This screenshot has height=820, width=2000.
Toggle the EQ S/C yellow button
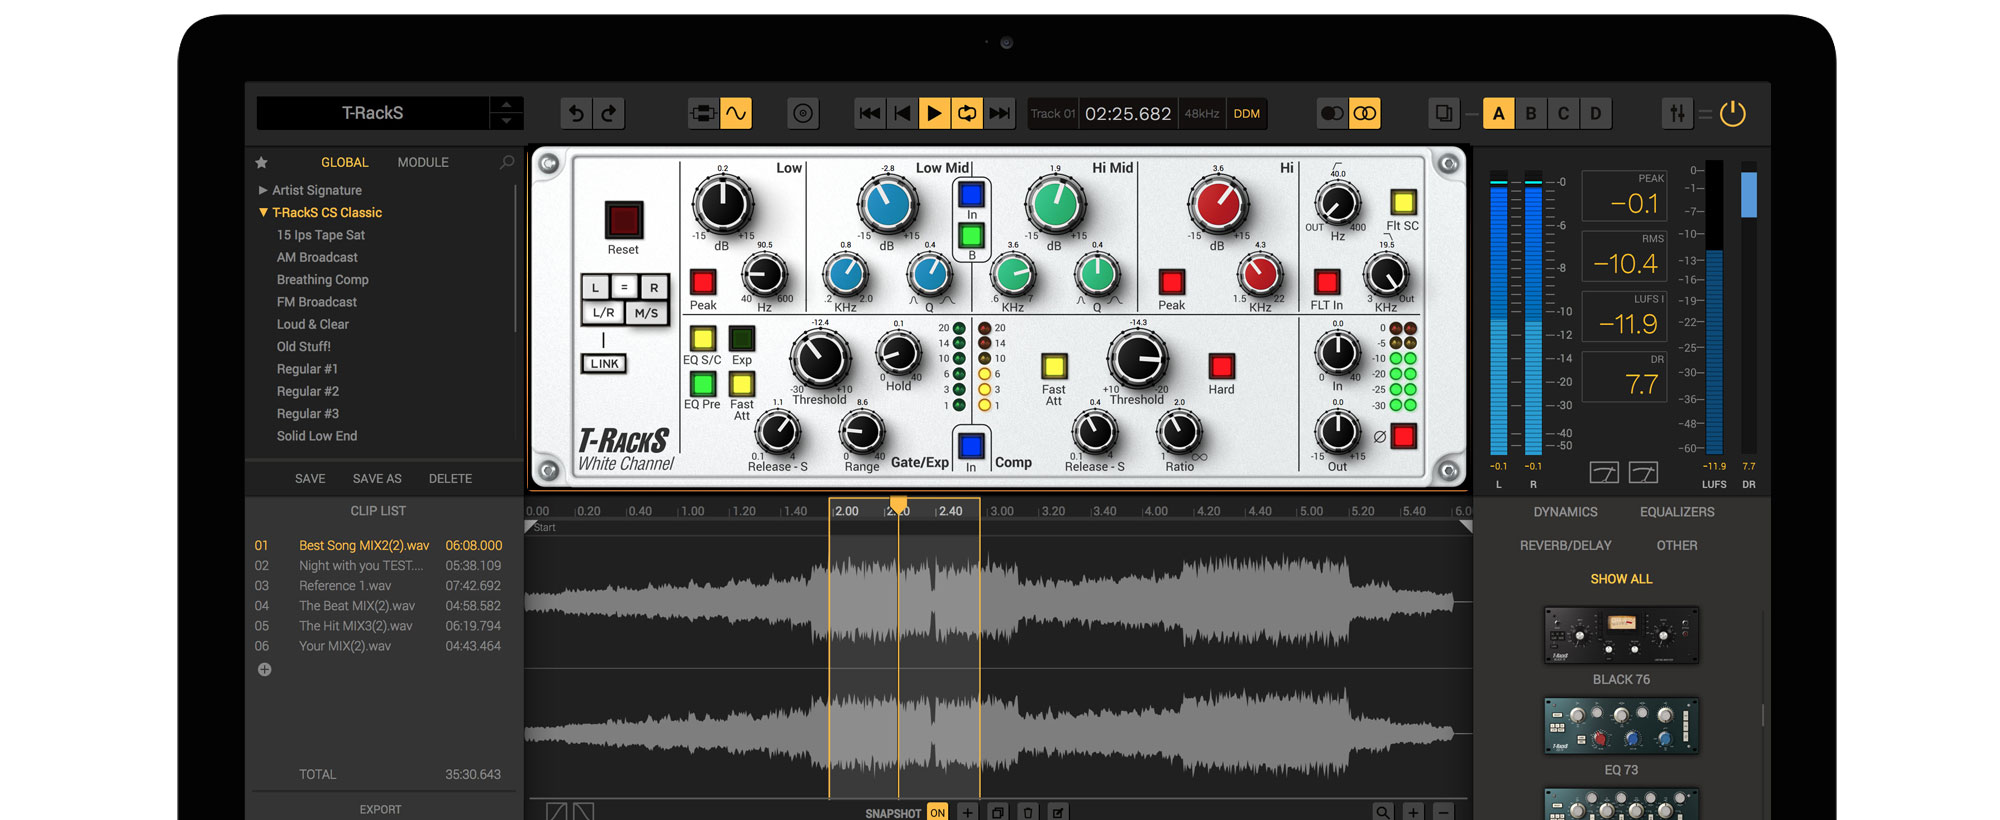tap(703, 338)
